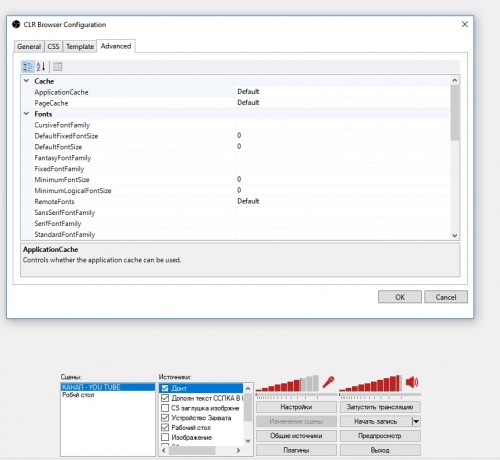
Task: Uncheck the Рабочий стол source
Action: point(165,427)
